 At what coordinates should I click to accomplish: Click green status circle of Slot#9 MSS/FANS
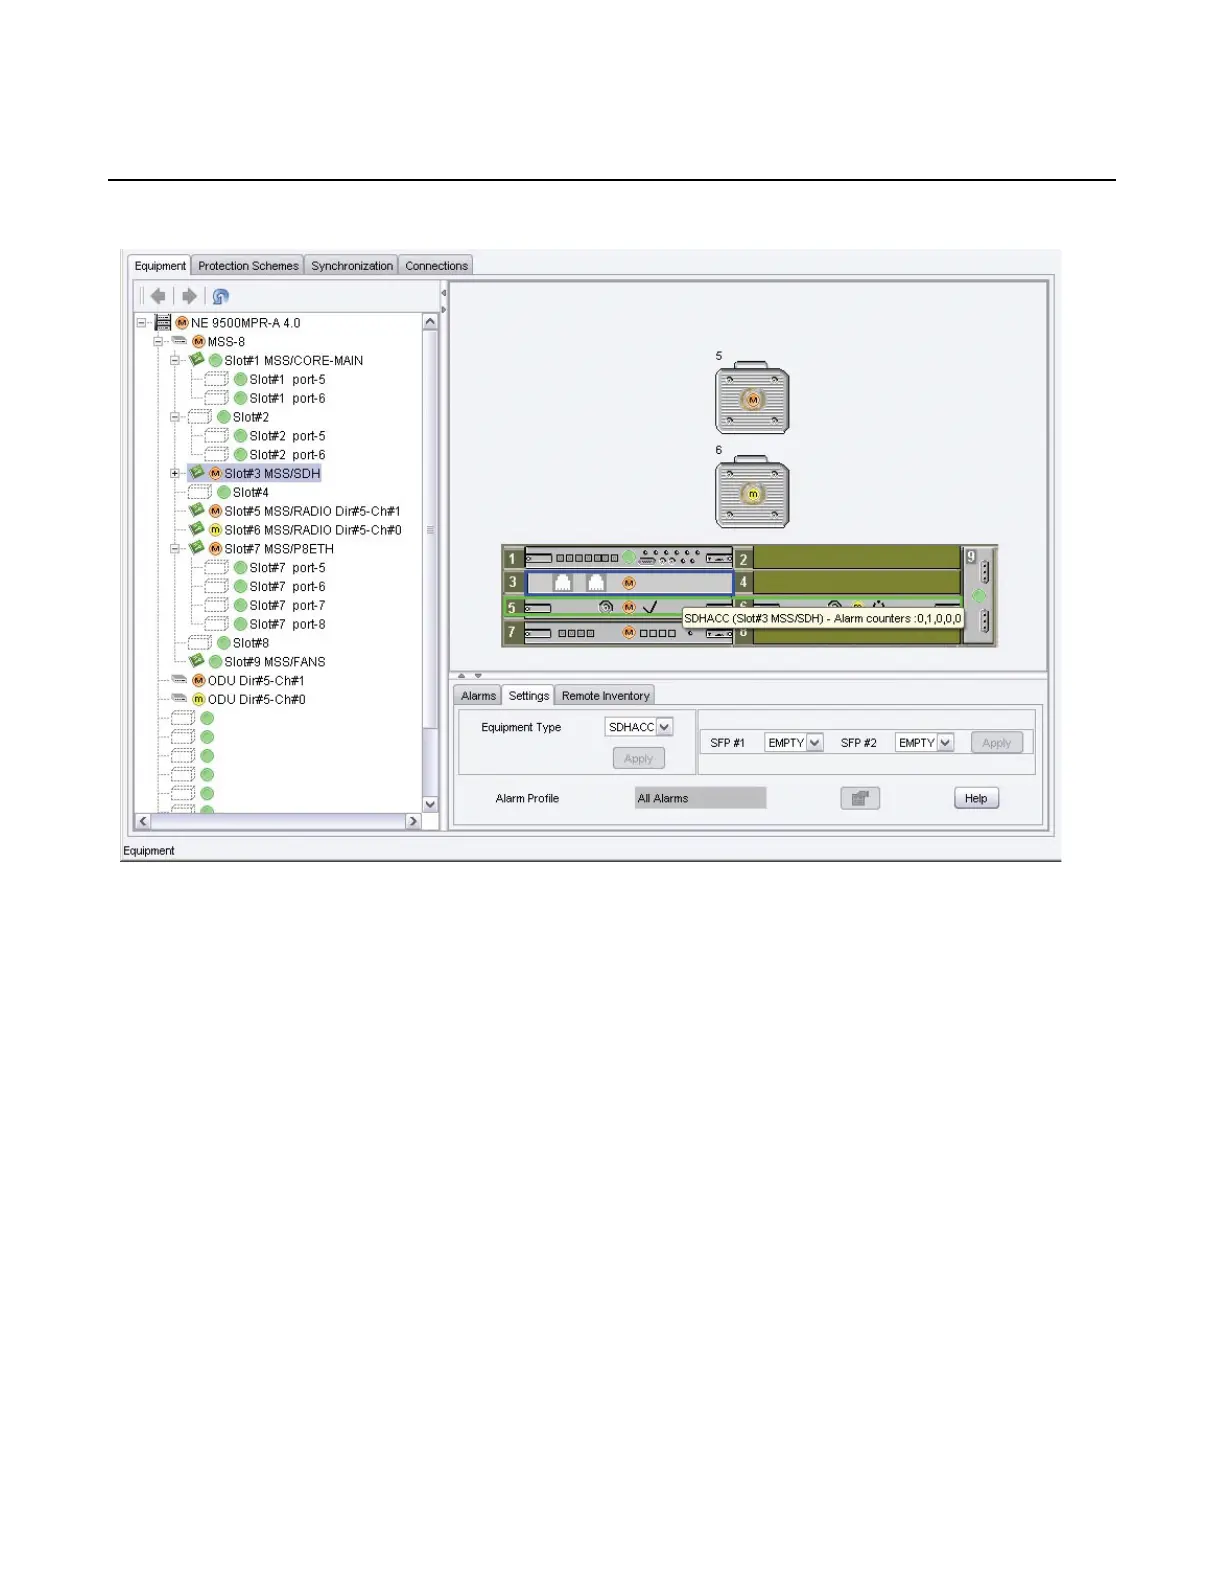[215, 662]
